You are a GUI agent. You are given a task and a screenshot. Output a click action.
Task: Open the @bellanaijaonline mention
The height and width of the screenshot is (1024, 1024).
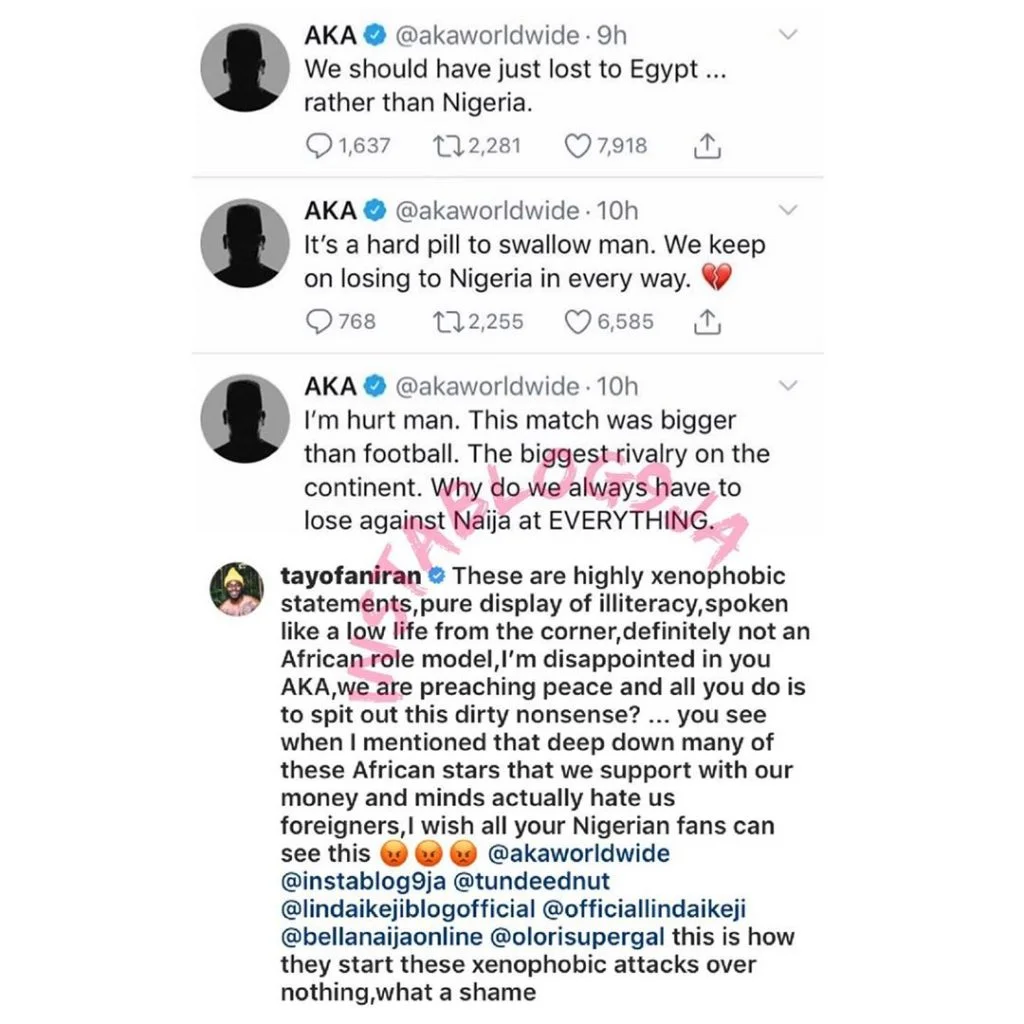[x=381, y=937]
